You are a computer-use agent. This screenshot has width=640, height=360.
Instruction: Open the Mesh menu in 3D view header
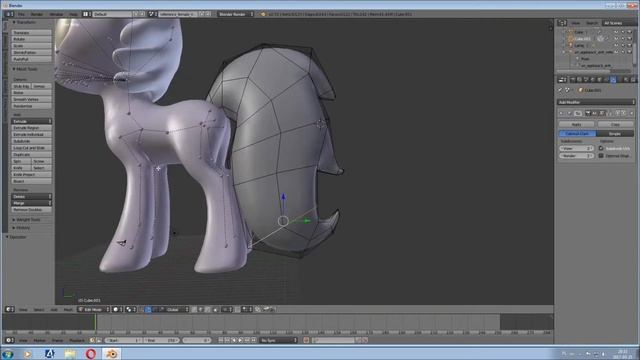coord(68,310)
